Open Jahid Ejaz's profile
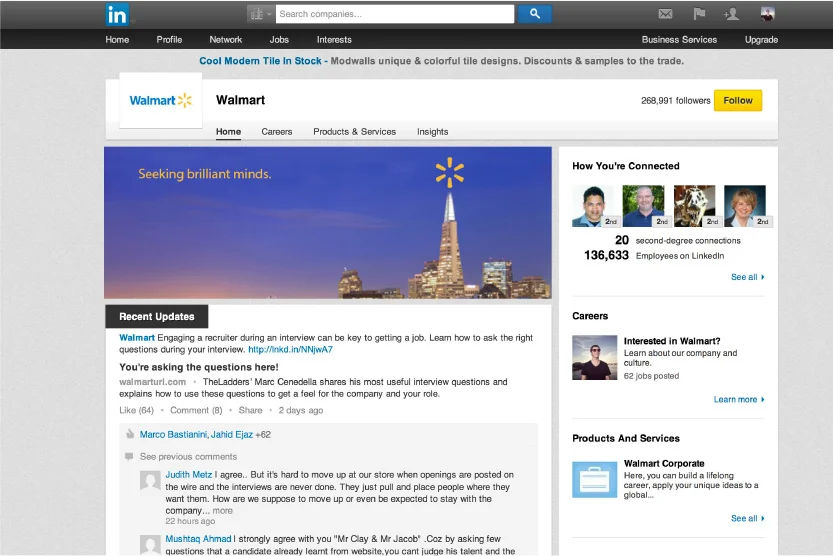Image resolution: width=833 pixels, height=556 pixels. point(232,434)
